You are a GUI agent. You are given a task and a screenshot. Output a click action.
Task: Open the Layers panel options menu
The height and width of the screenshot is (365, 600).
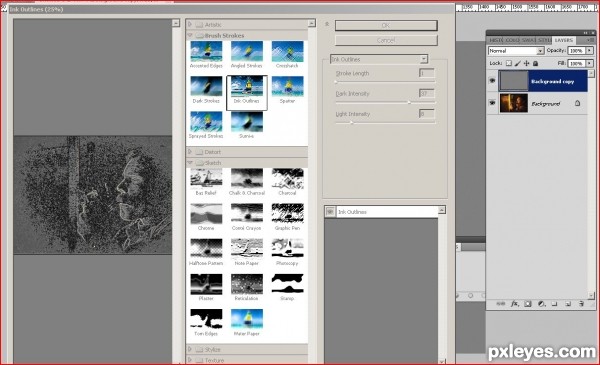click(x=591, y=40)
